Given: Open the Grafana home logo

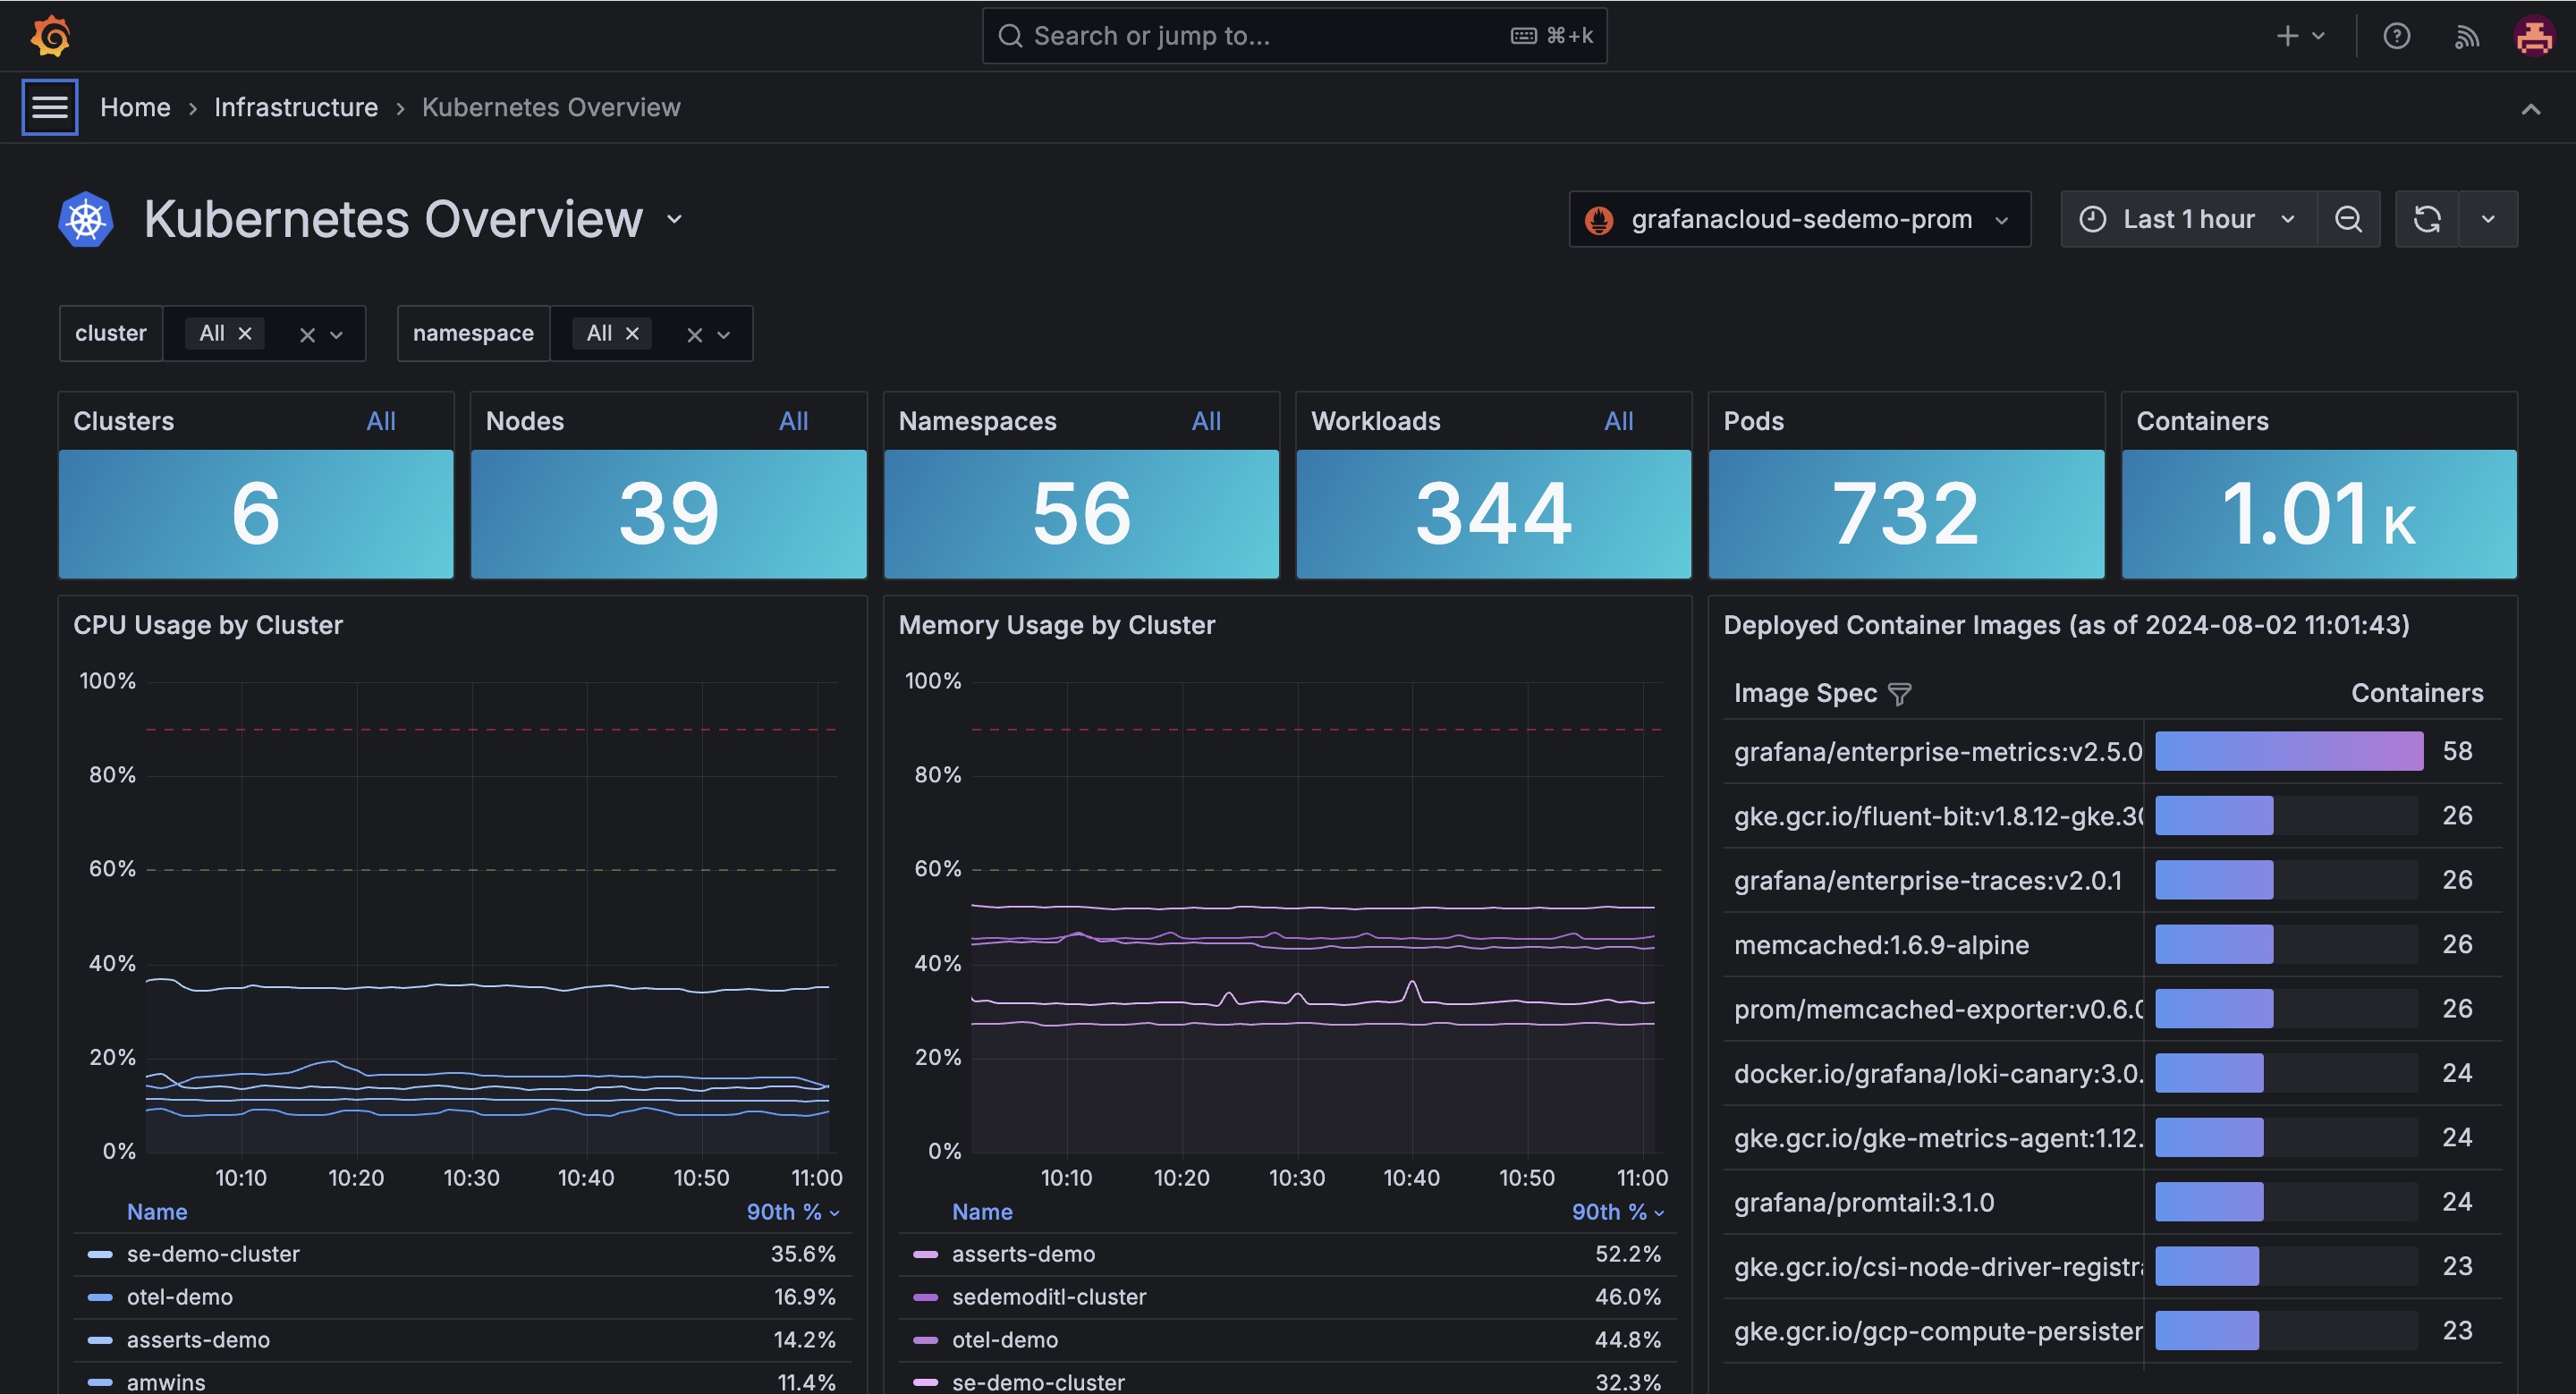Looking at the screenshot, I should pyautogui.click(x=50, y=36).
